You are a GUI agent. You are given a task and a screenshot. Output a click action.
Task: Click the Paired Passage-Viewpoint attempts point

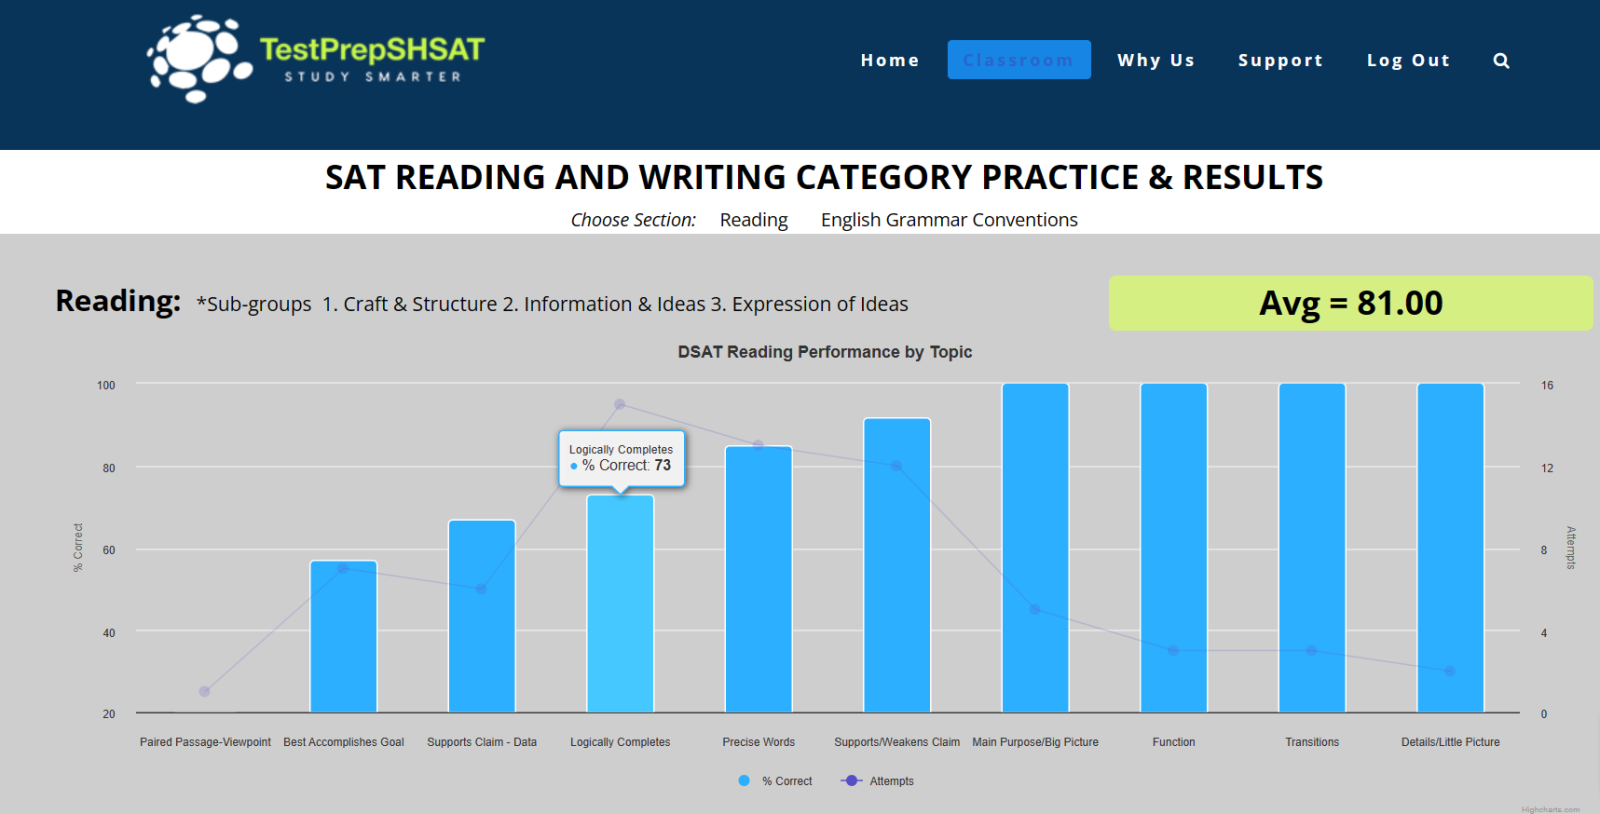coord(205,692)
